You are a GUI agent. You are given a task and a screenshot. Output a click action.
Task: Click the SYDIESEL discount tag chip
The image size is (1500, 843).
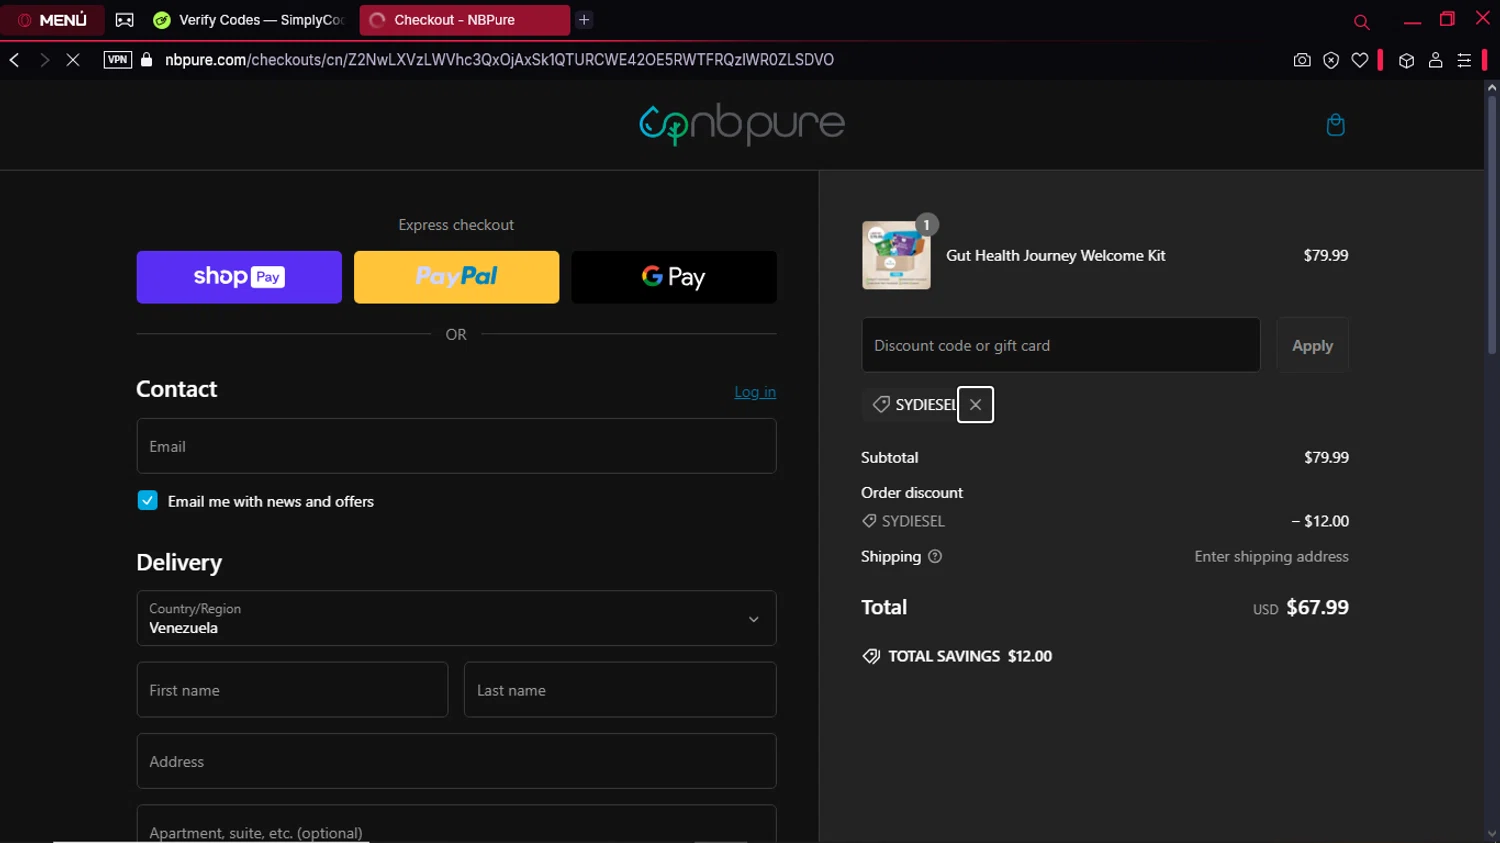[914, 405]
